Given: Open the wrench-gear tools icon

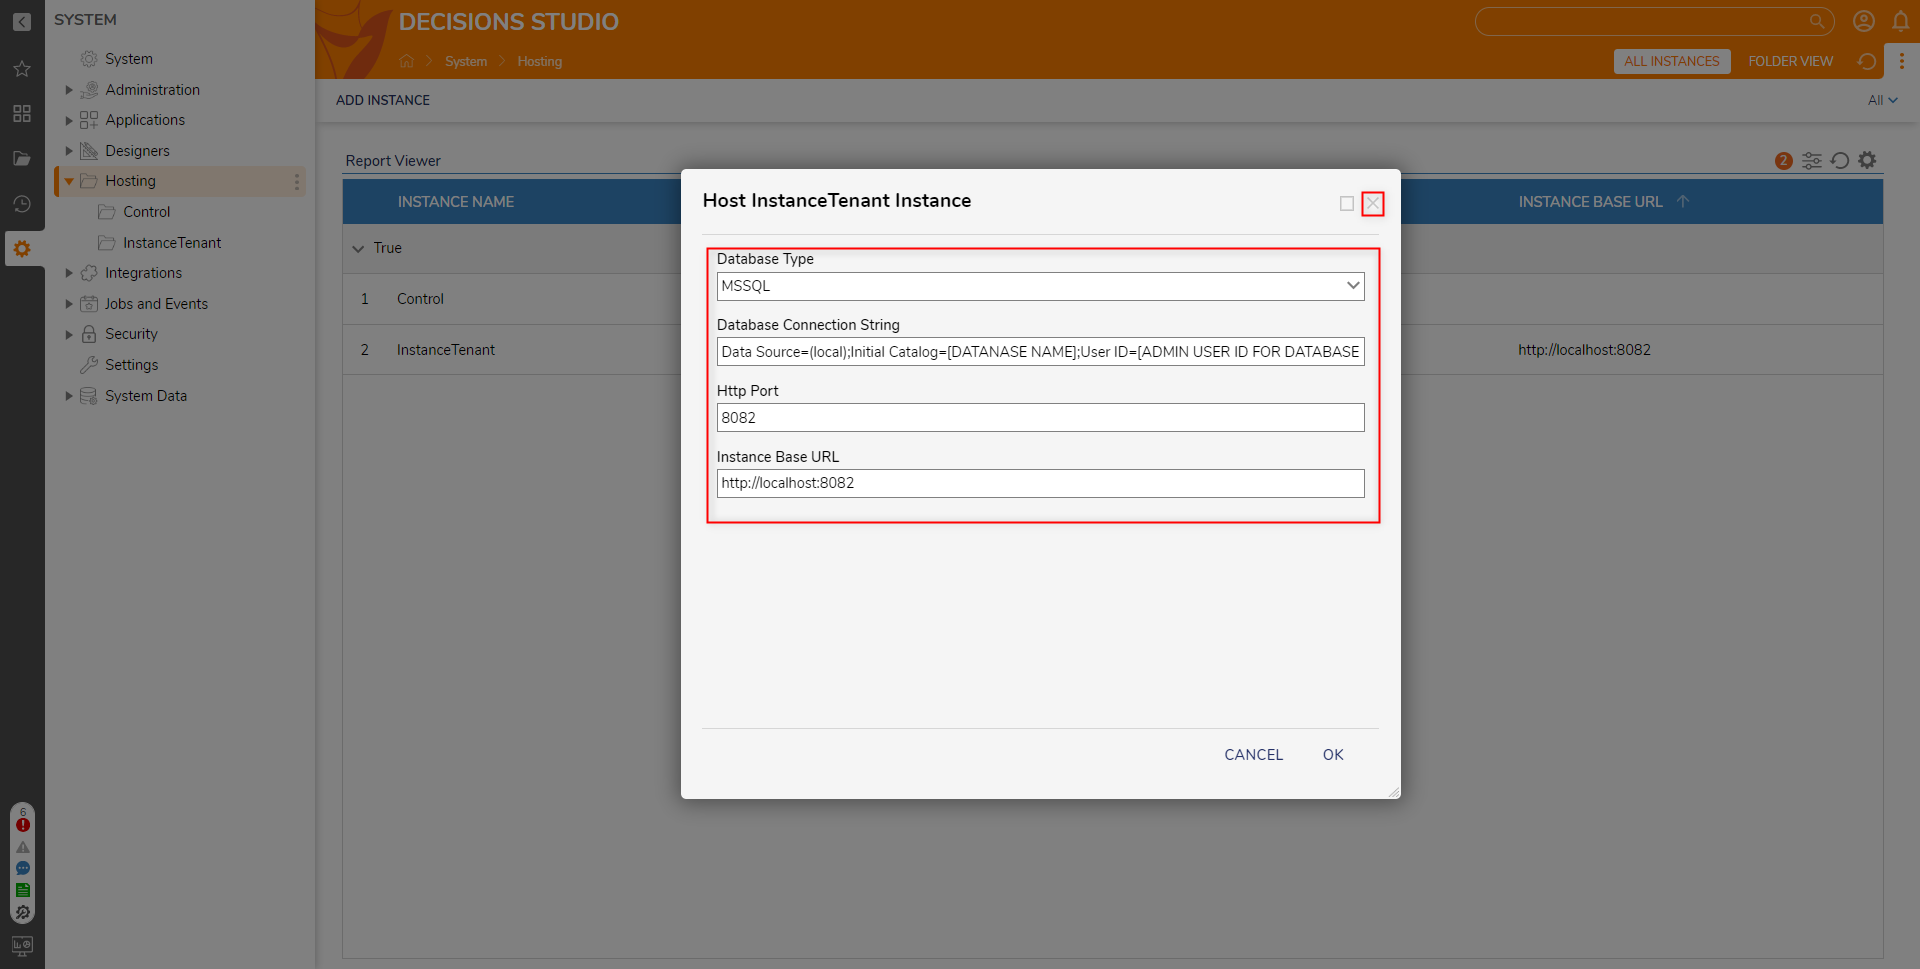Looking at the screenshot, I should coord(23,912).
